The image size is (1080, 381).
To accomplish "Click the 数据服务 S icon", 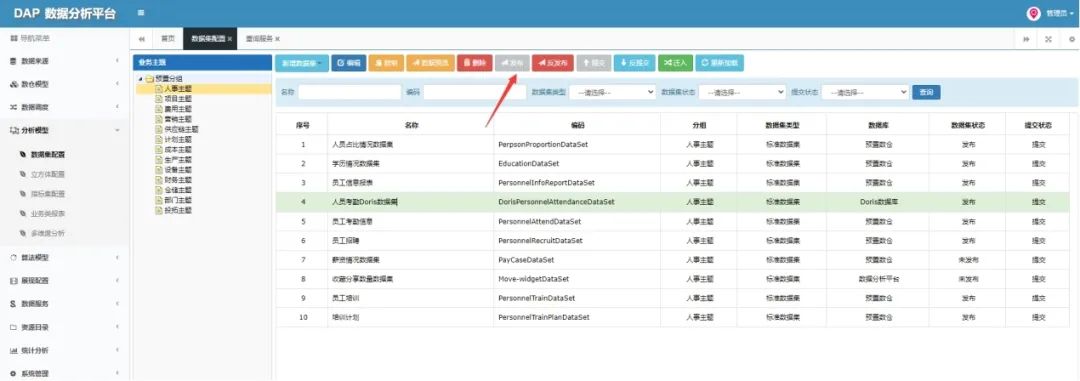I will pyautogui.click(x=12, y=304).
